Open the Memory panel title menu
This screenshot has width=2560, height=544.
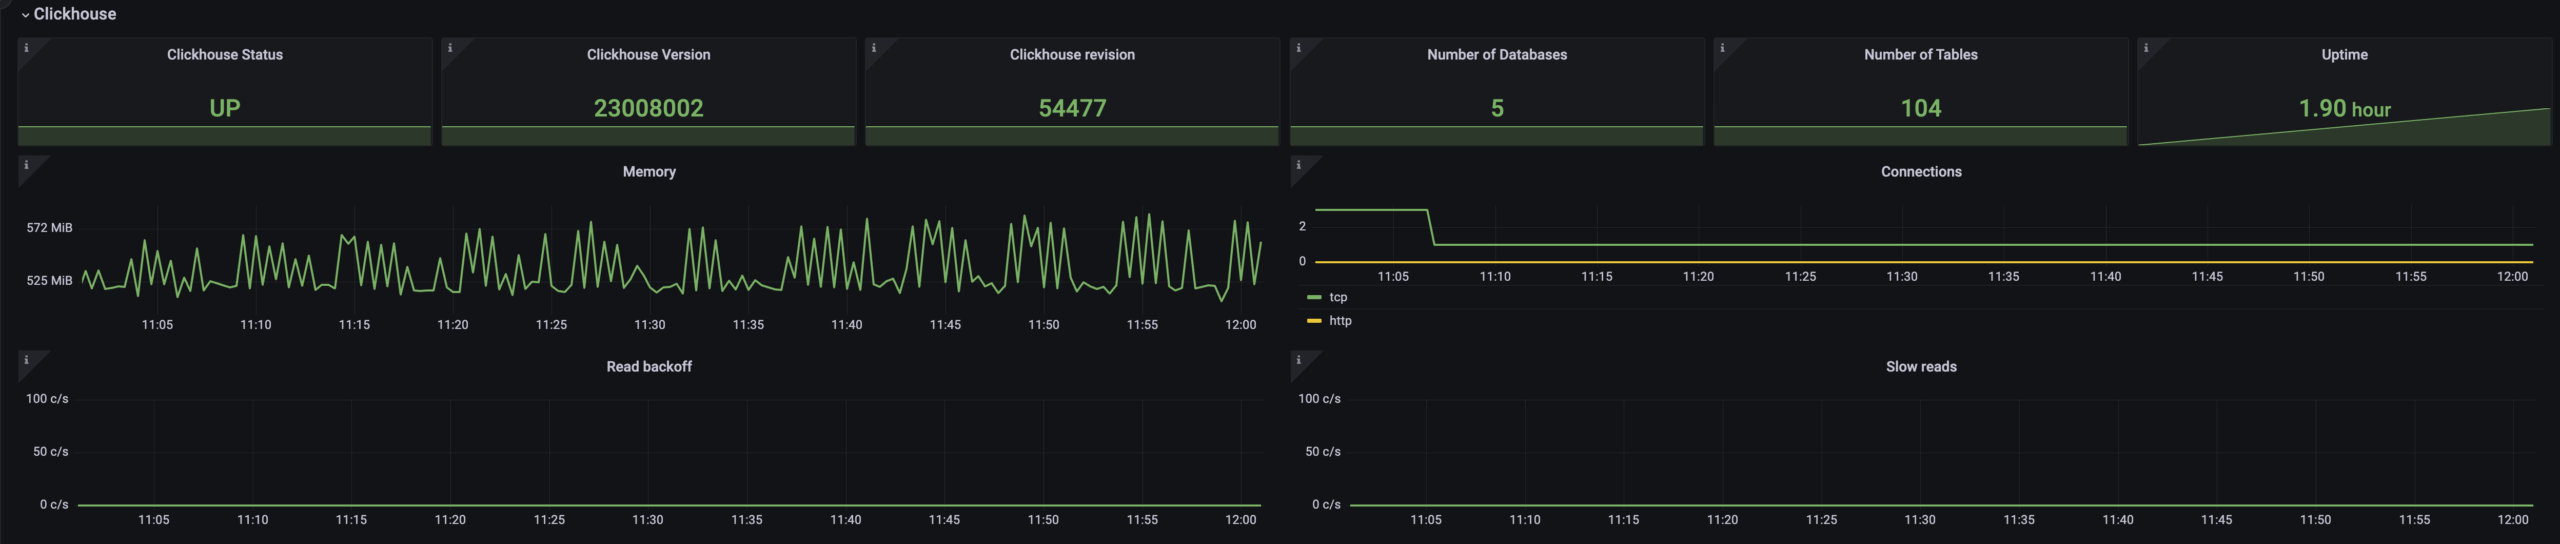click(649, 172)
